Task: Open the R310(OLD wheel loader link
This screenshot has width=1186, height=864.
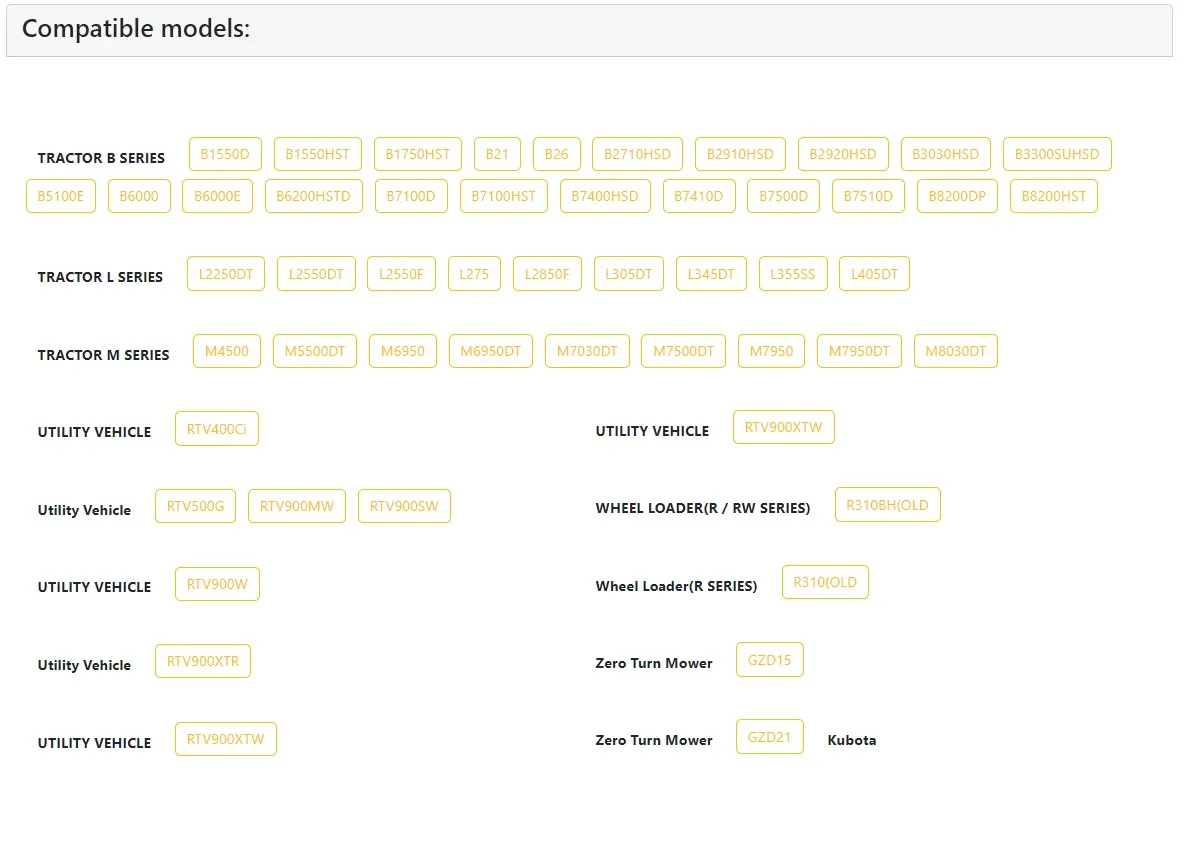Action: click(825, 582)
